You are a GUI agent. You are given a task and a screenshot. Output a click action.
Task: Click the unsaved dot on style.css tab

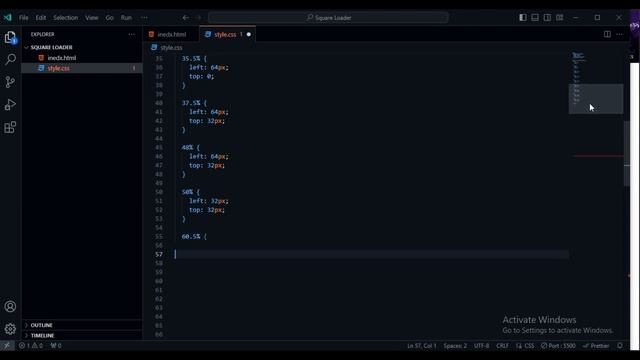point(249,34)
